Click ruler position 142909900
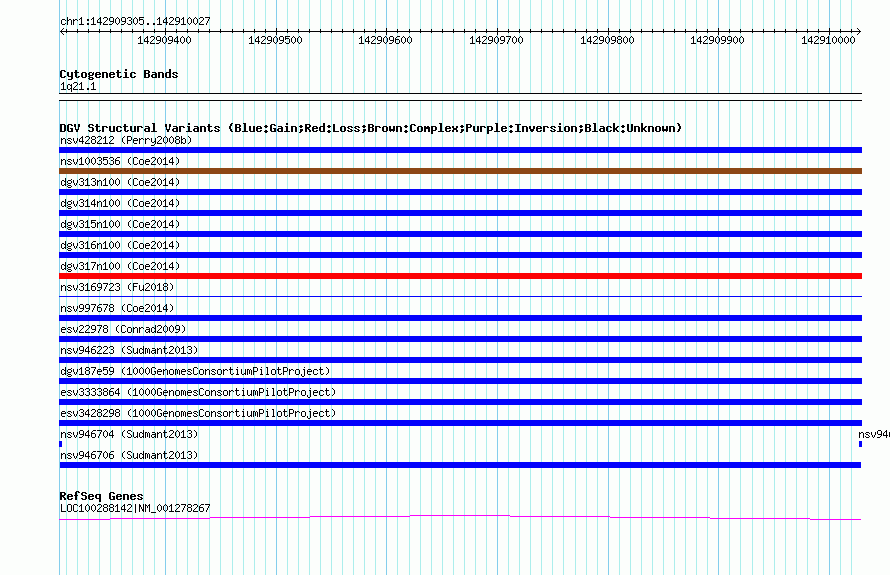Viewport: 890px width, 575px height. click(x=717, y=40)
